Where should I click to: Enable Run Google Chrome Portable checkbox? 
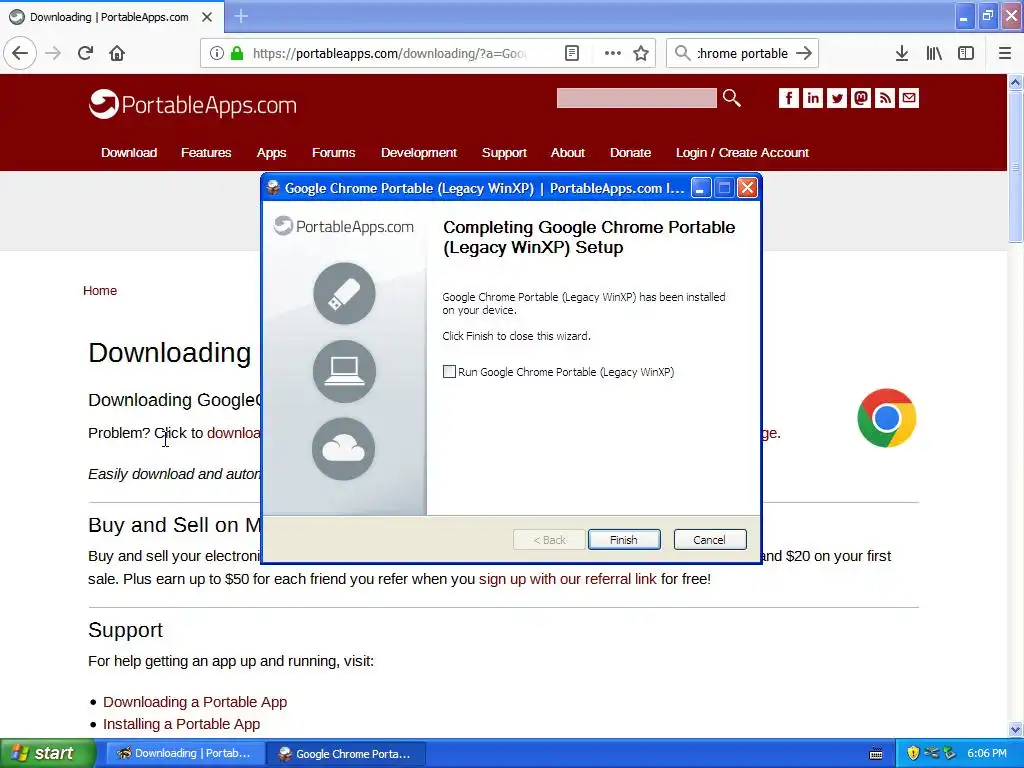[449, 372]
